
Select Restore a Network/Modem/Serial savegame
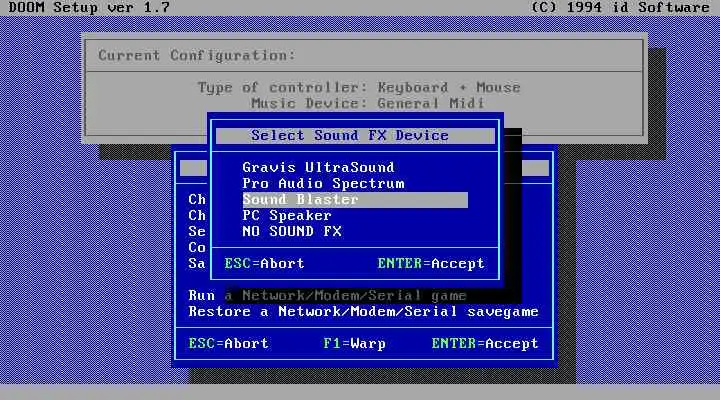pos(363,312)
